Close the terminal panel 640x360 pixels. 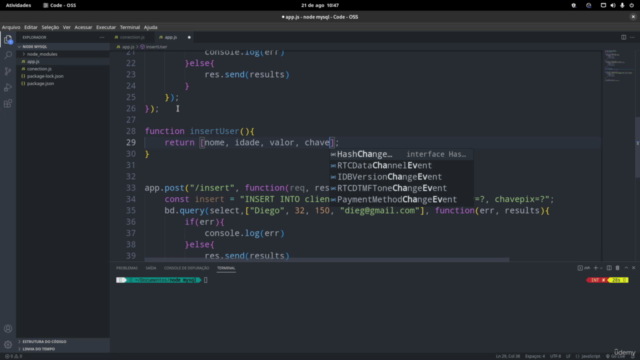click(x=633, y=268)
